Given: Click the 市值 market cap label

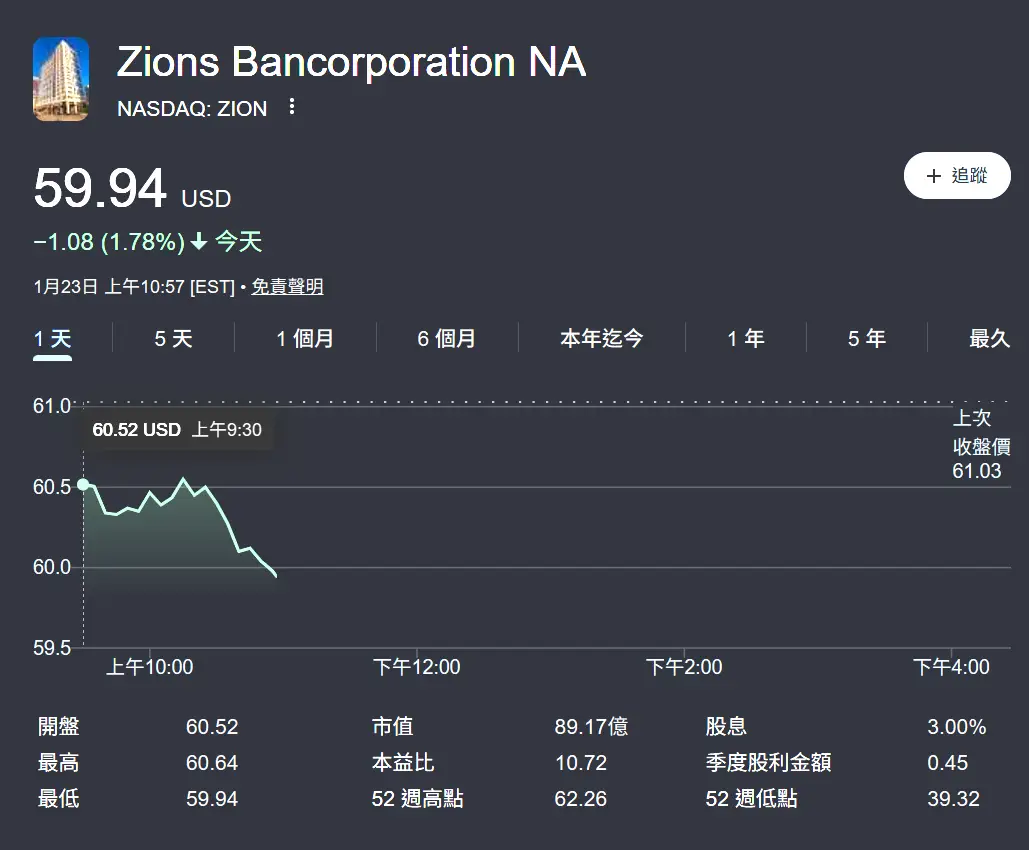Looking at the screenshot, I should point(393,727).
